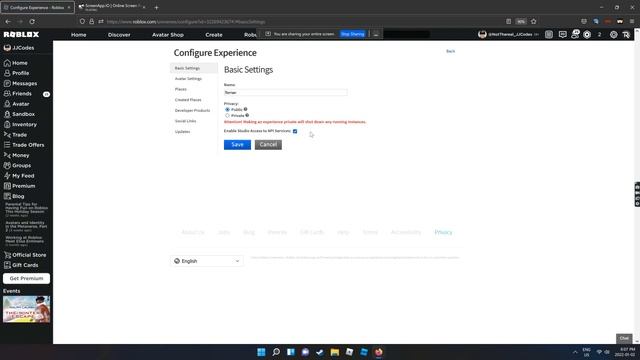Open Groups in the sidebar

(x=17, y=165)
